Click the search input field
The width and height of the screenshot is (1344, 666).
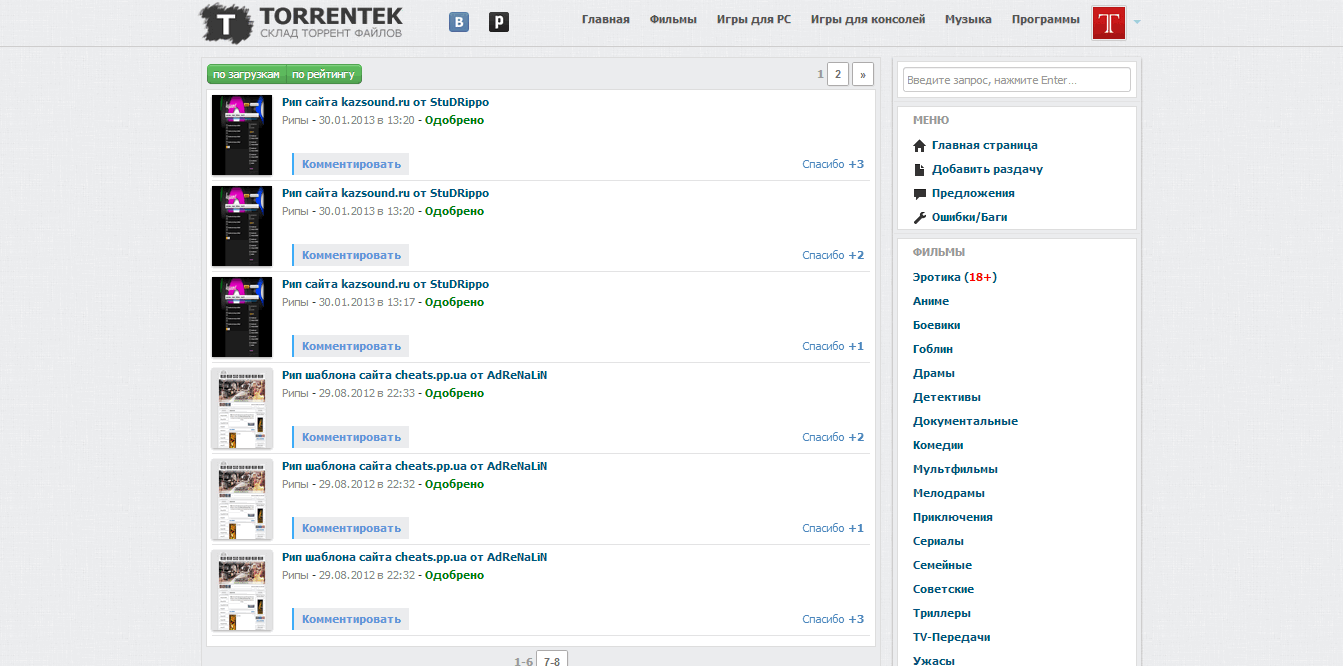(1016, 80)
